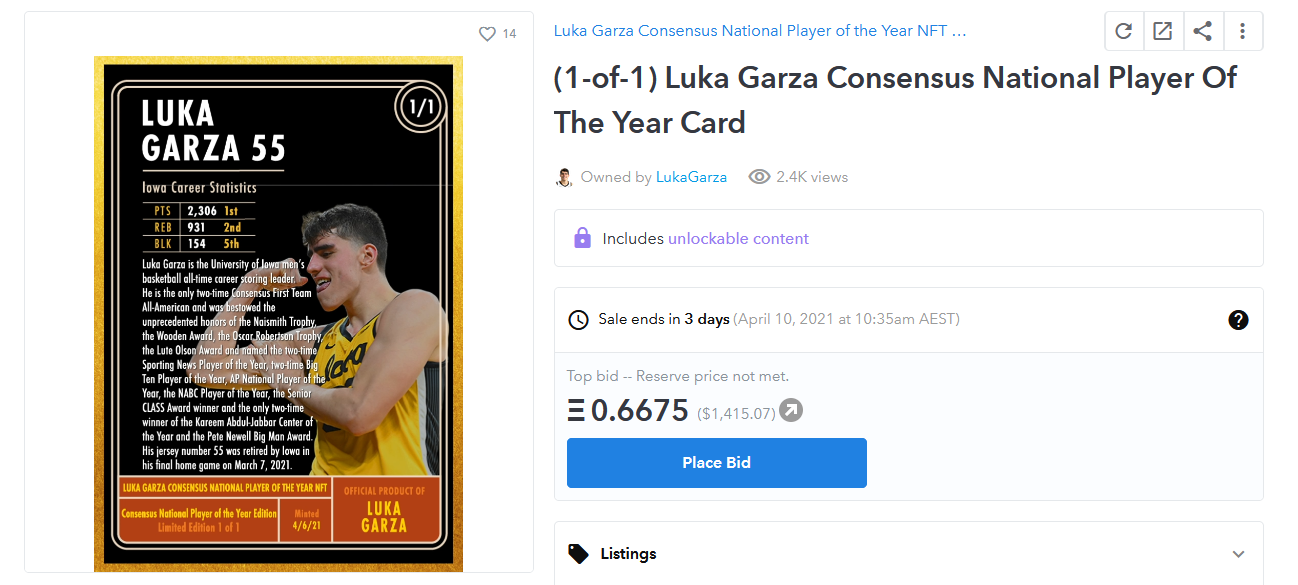
Task: Click the question mark help icon
Action: pyautogui.click(x=1238, y=320)
